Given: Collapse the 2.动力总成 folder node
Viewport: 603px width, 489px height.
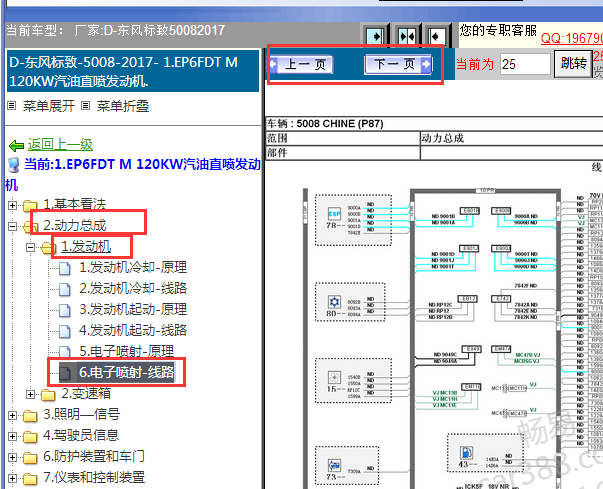Looking at the screenshot, I should tap(12, 226).
